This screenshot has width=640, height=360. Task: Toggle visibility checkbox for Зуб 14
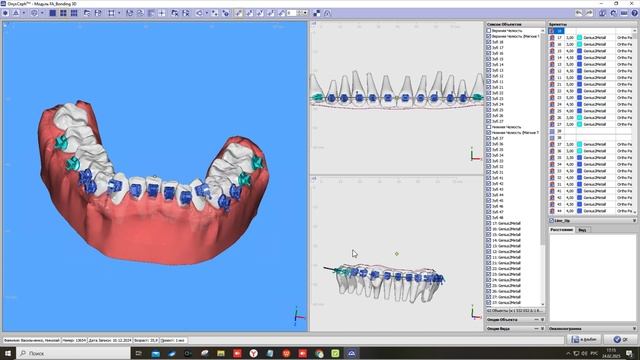(x=489, y=64)
